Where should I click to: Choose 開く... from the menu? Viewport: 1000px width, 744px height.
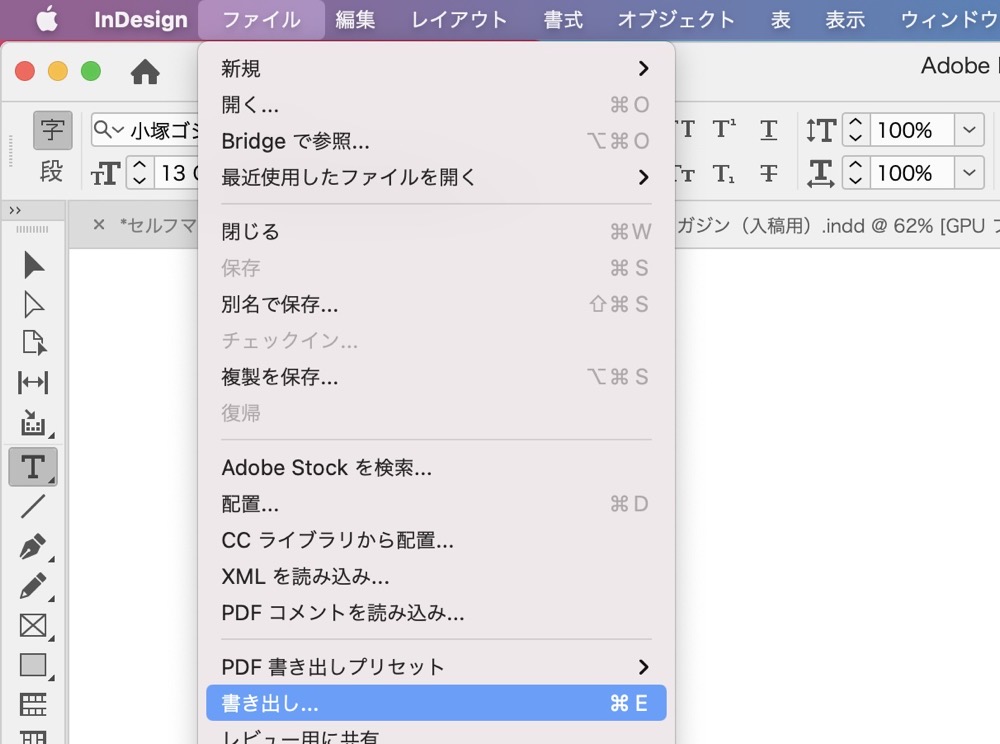436,105
